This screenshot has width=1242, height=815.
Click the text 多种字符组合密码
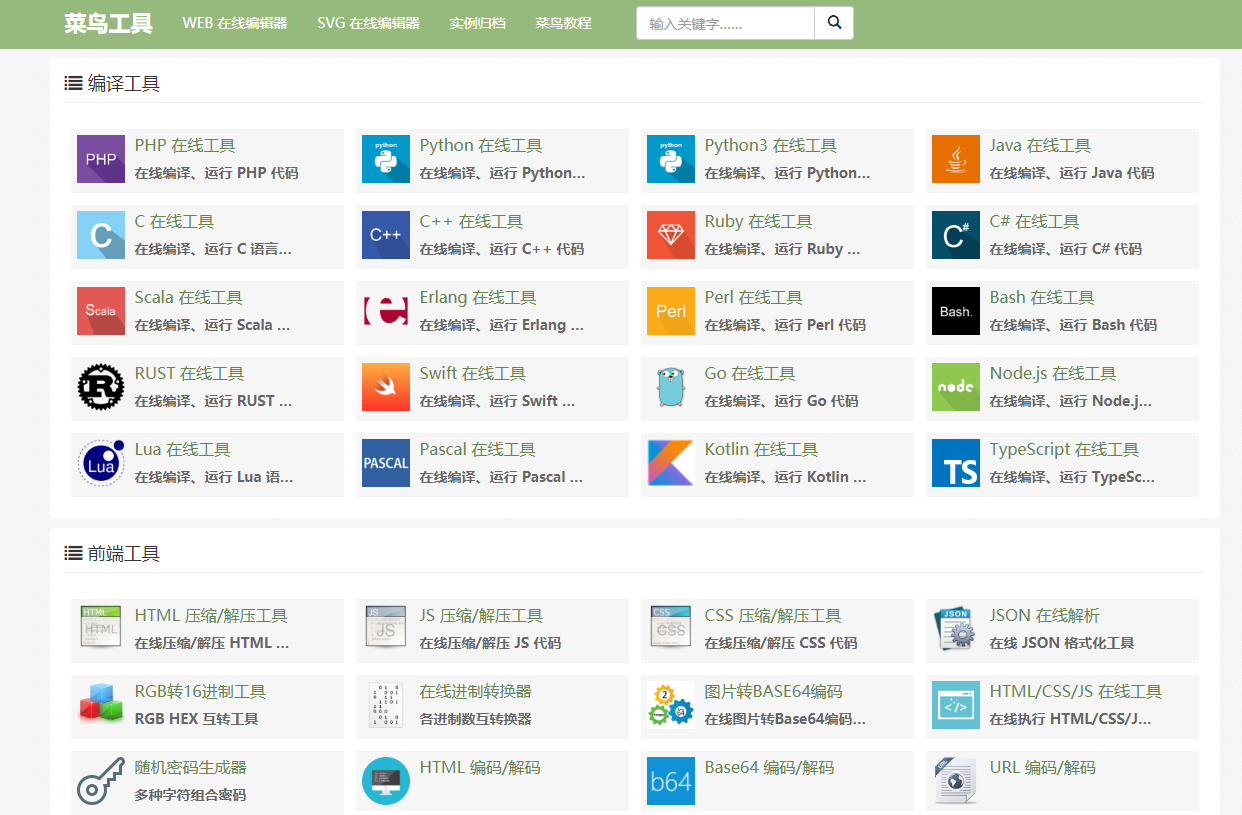point(190,795)
